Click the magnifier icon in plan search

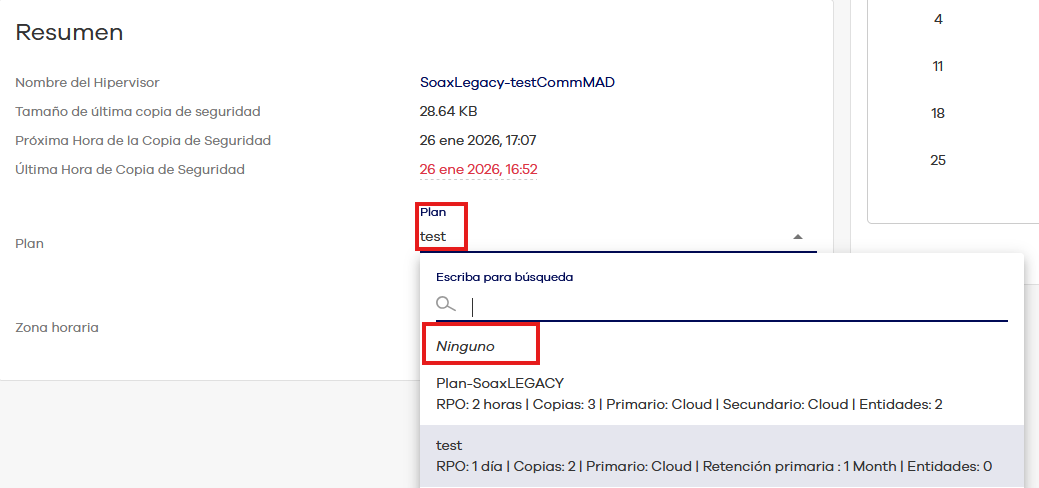click(x=446, y=304)
